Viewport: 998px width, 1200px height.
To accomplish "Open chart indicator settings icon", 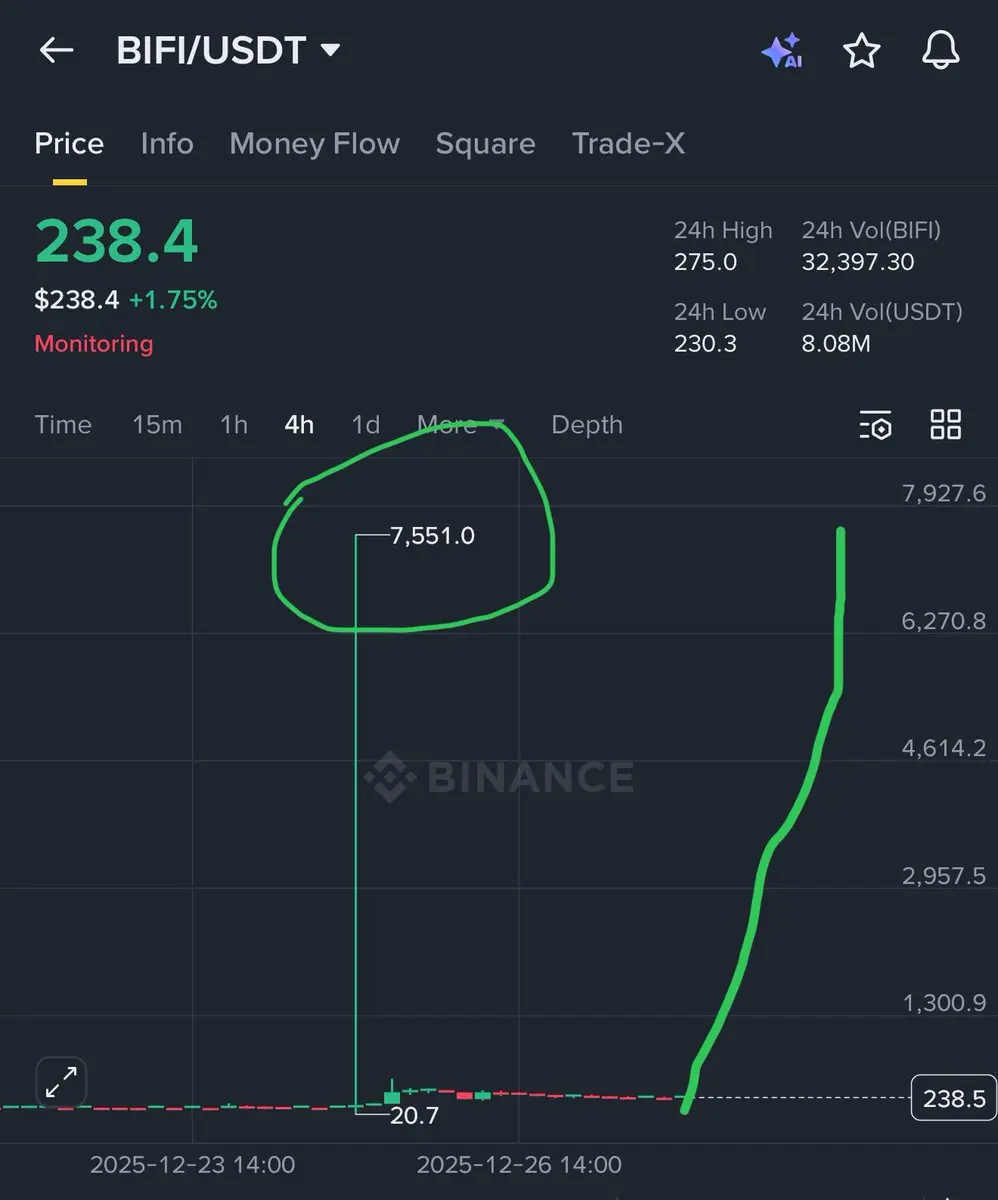I will coord(875,425).
